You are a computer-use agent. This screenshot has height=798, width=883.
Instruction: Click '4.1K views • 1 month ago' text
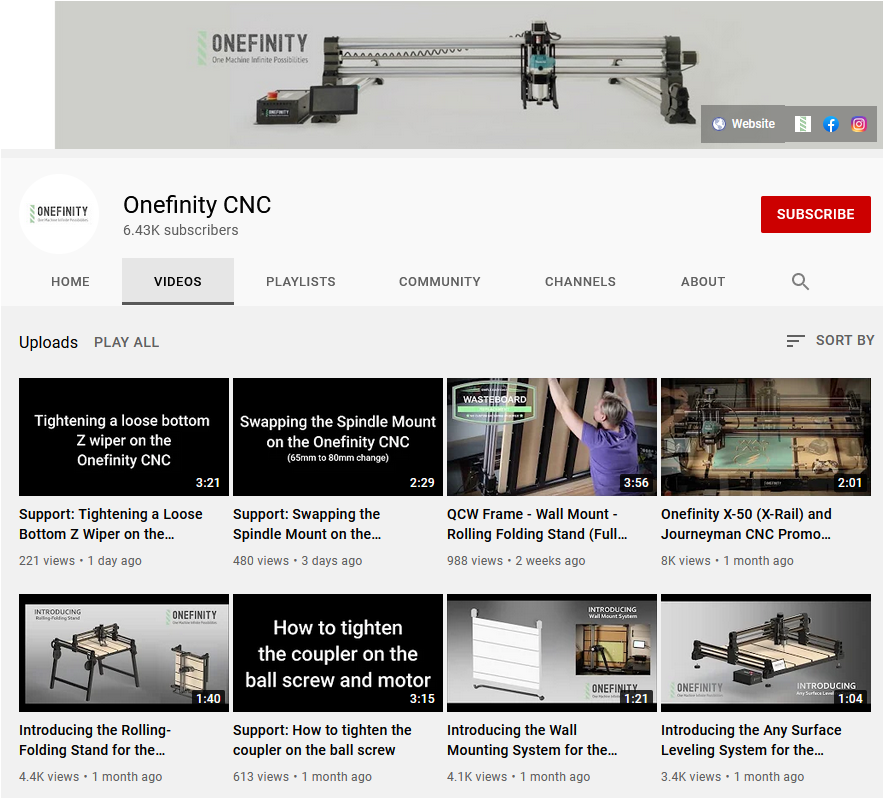(519, 777)
